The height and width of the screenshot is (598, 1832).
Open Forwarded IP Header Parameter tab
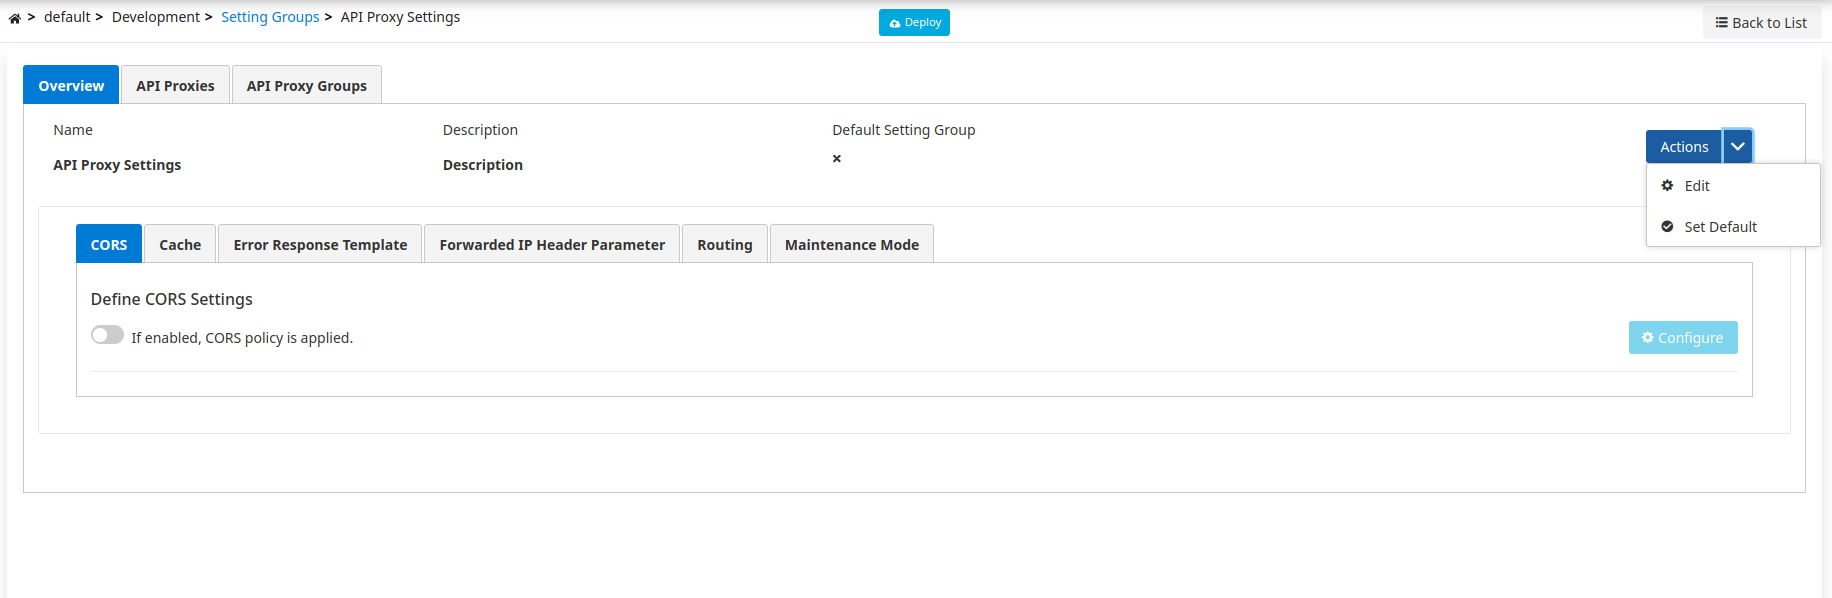[x=552, y=244]
